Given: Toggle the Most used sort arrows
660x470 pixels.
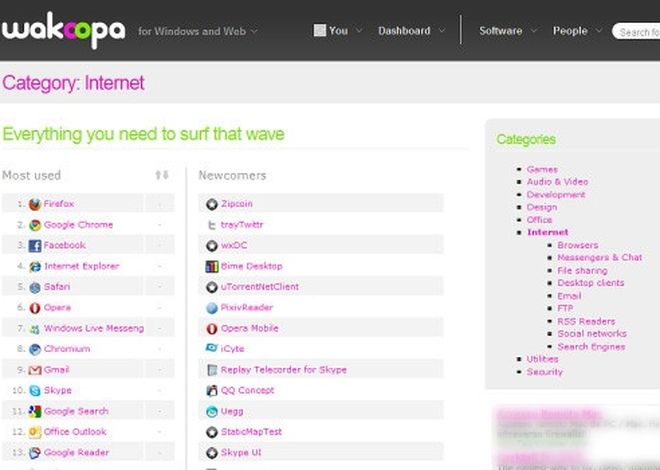Looking at the screenshot, I should pyautogui.click(x=162, y=175).
